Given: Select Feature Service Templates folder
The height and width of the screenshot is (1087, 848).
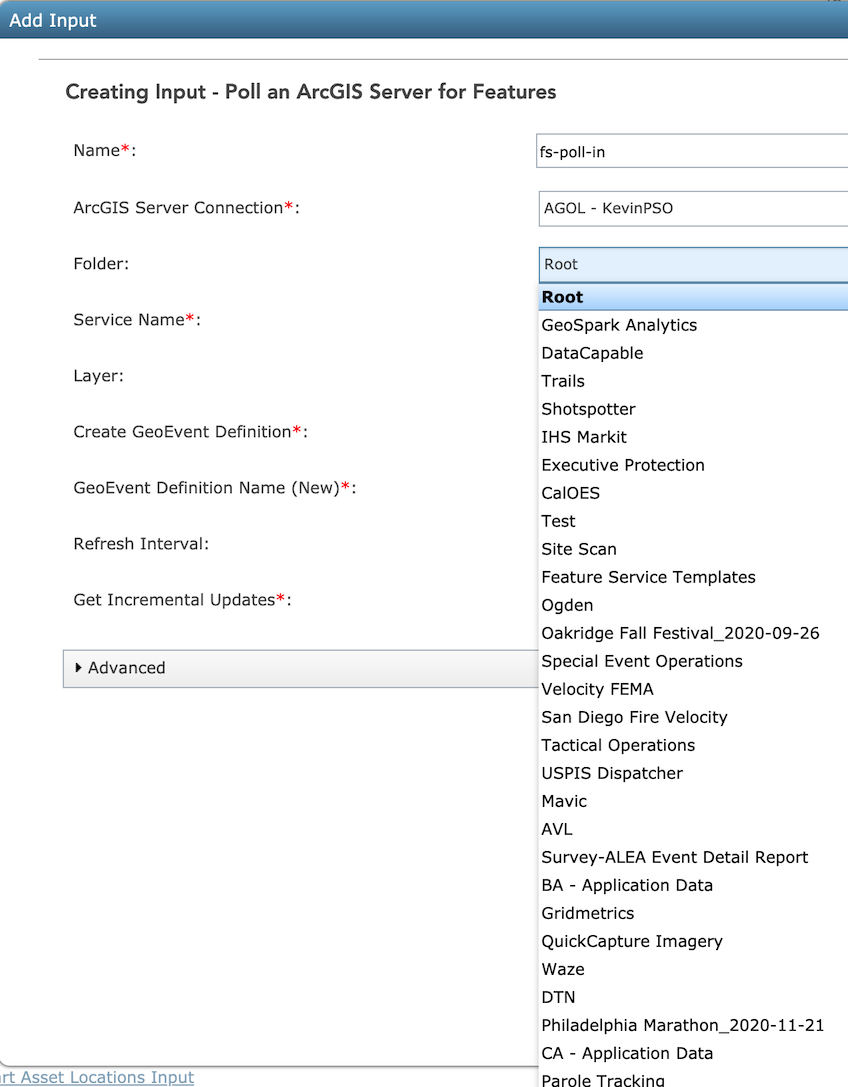Looking at the screenshot, I should 693,577.
